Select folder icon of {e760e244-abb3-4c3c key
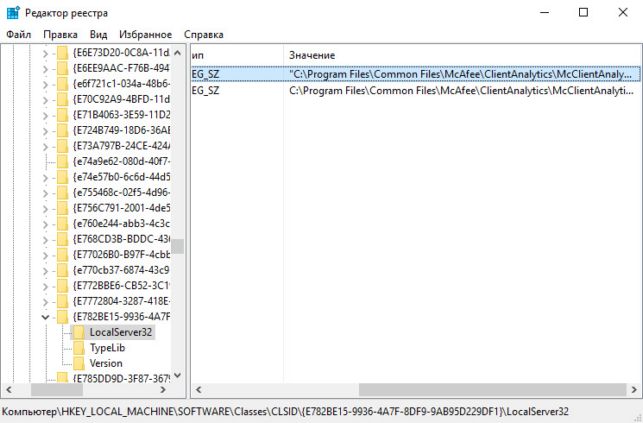Image resolution: width=643 pixels, height=423 pixels. [62, 224]
